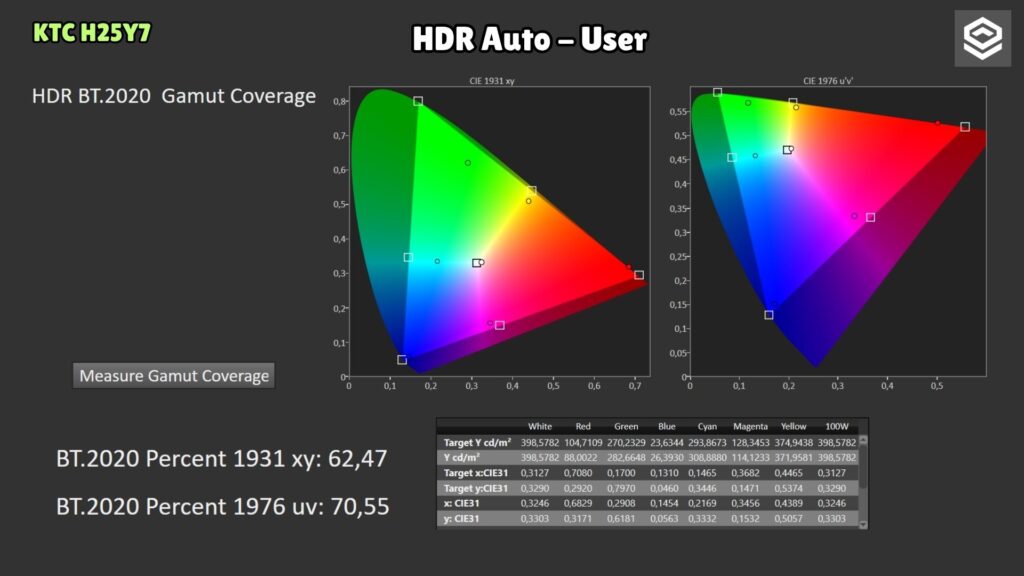
Task: Click the 'CIE 1976 u'v'' chart title
Action: point(828,81)
